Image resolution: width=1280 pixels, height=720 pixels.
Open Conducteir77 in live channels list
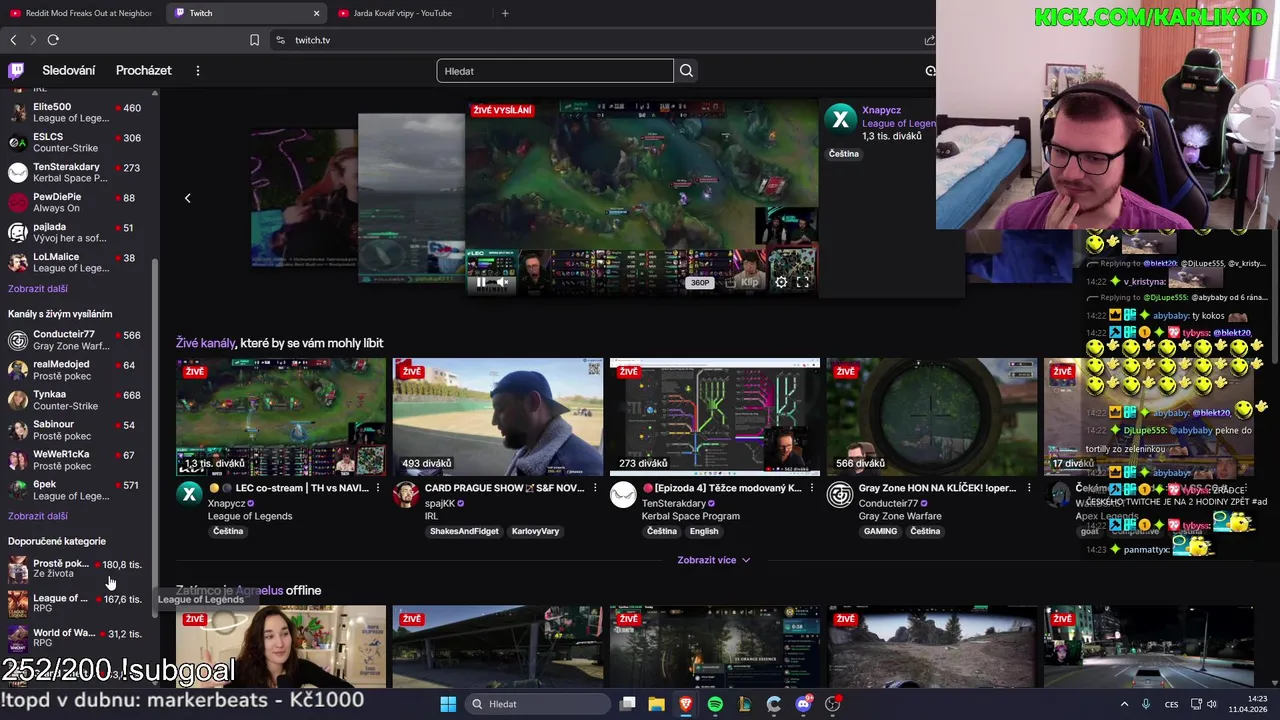[75, 340]
